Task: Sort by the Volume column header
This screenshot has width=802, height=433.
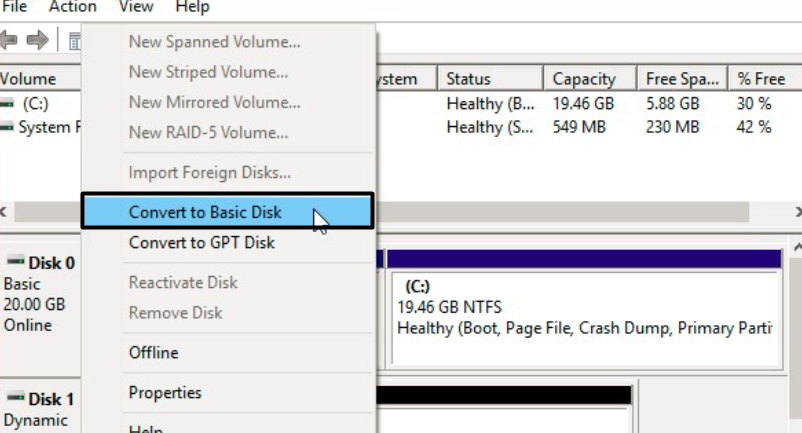Action: tap(30, 79)
